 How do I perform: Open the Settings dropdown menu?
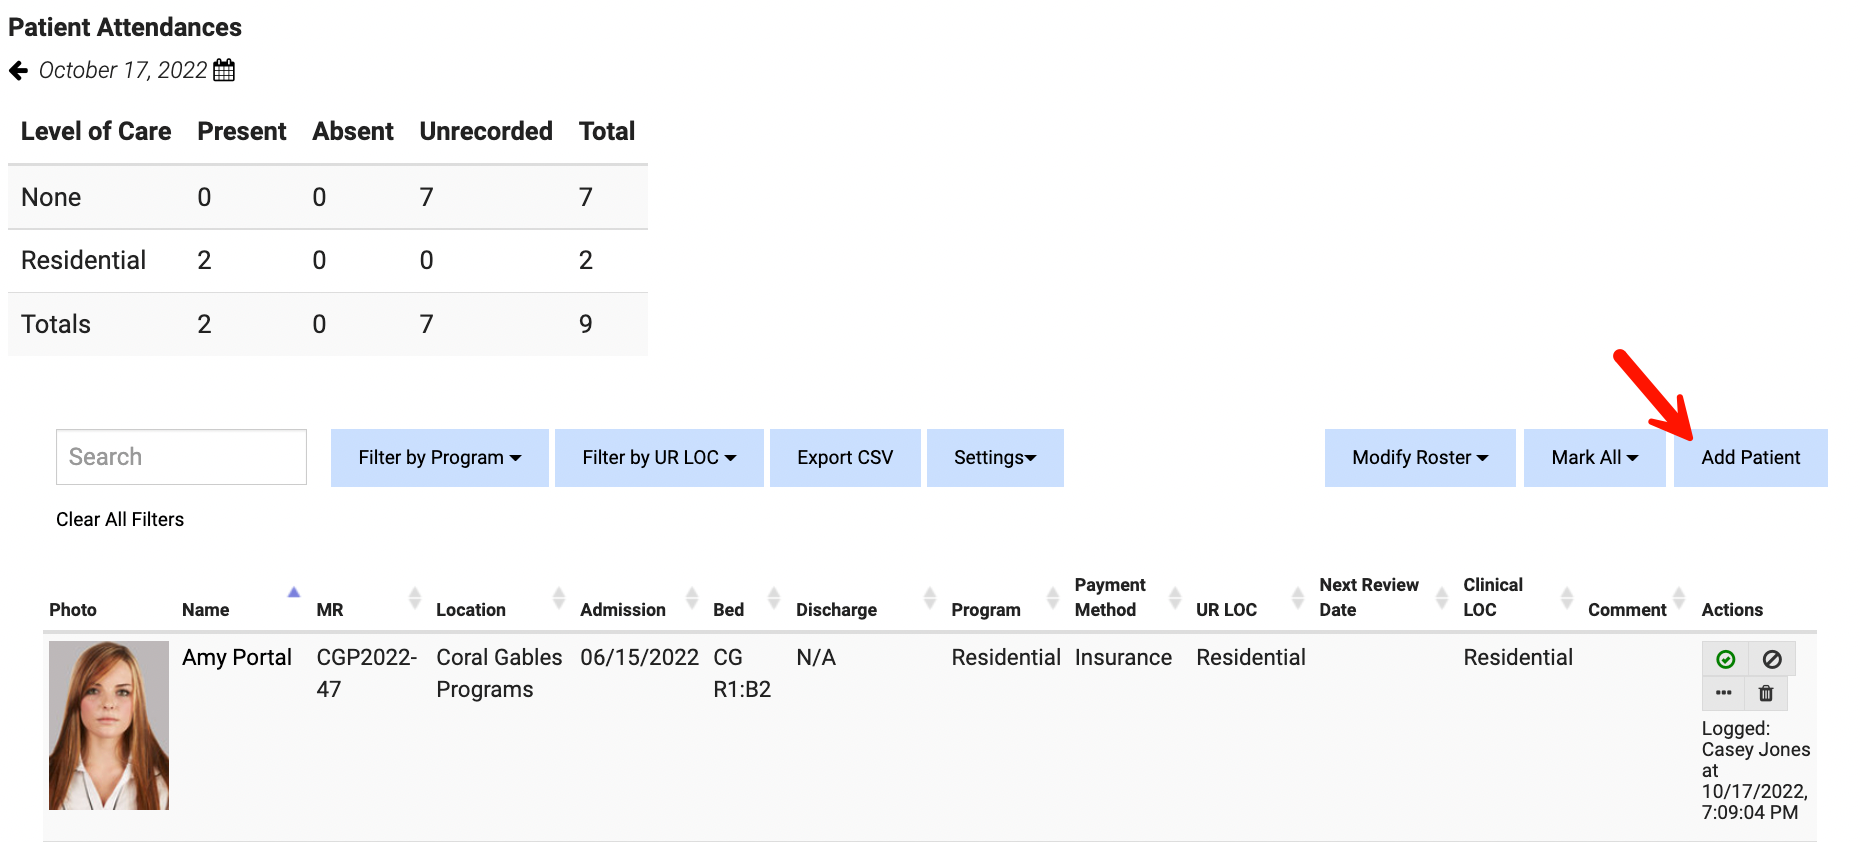[x=994, y=458]
